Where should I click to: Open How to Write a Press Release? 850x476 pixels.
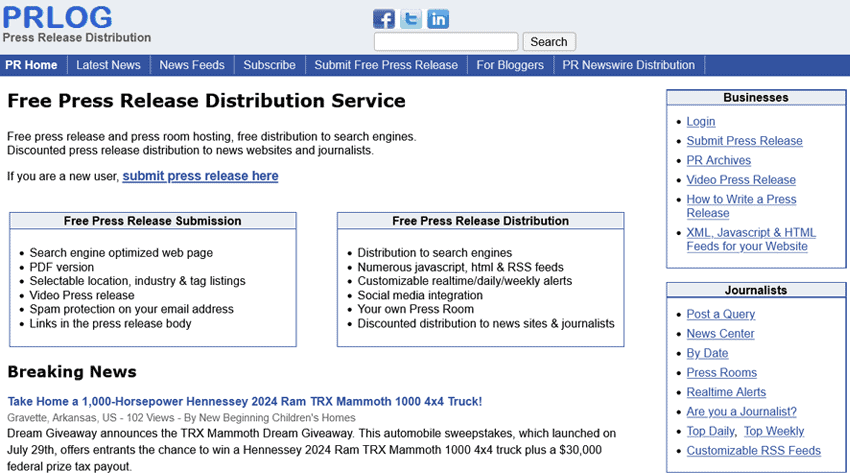[x=741, y=206]
